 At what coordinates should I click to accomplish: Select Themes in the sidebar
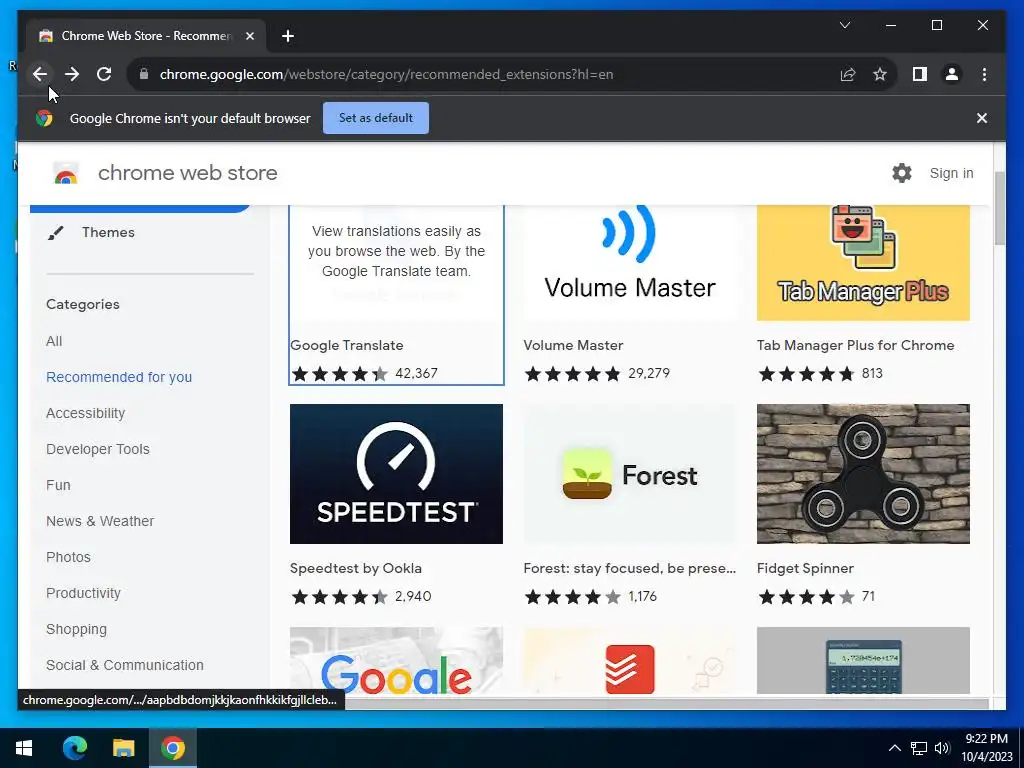tap(108, 232)
